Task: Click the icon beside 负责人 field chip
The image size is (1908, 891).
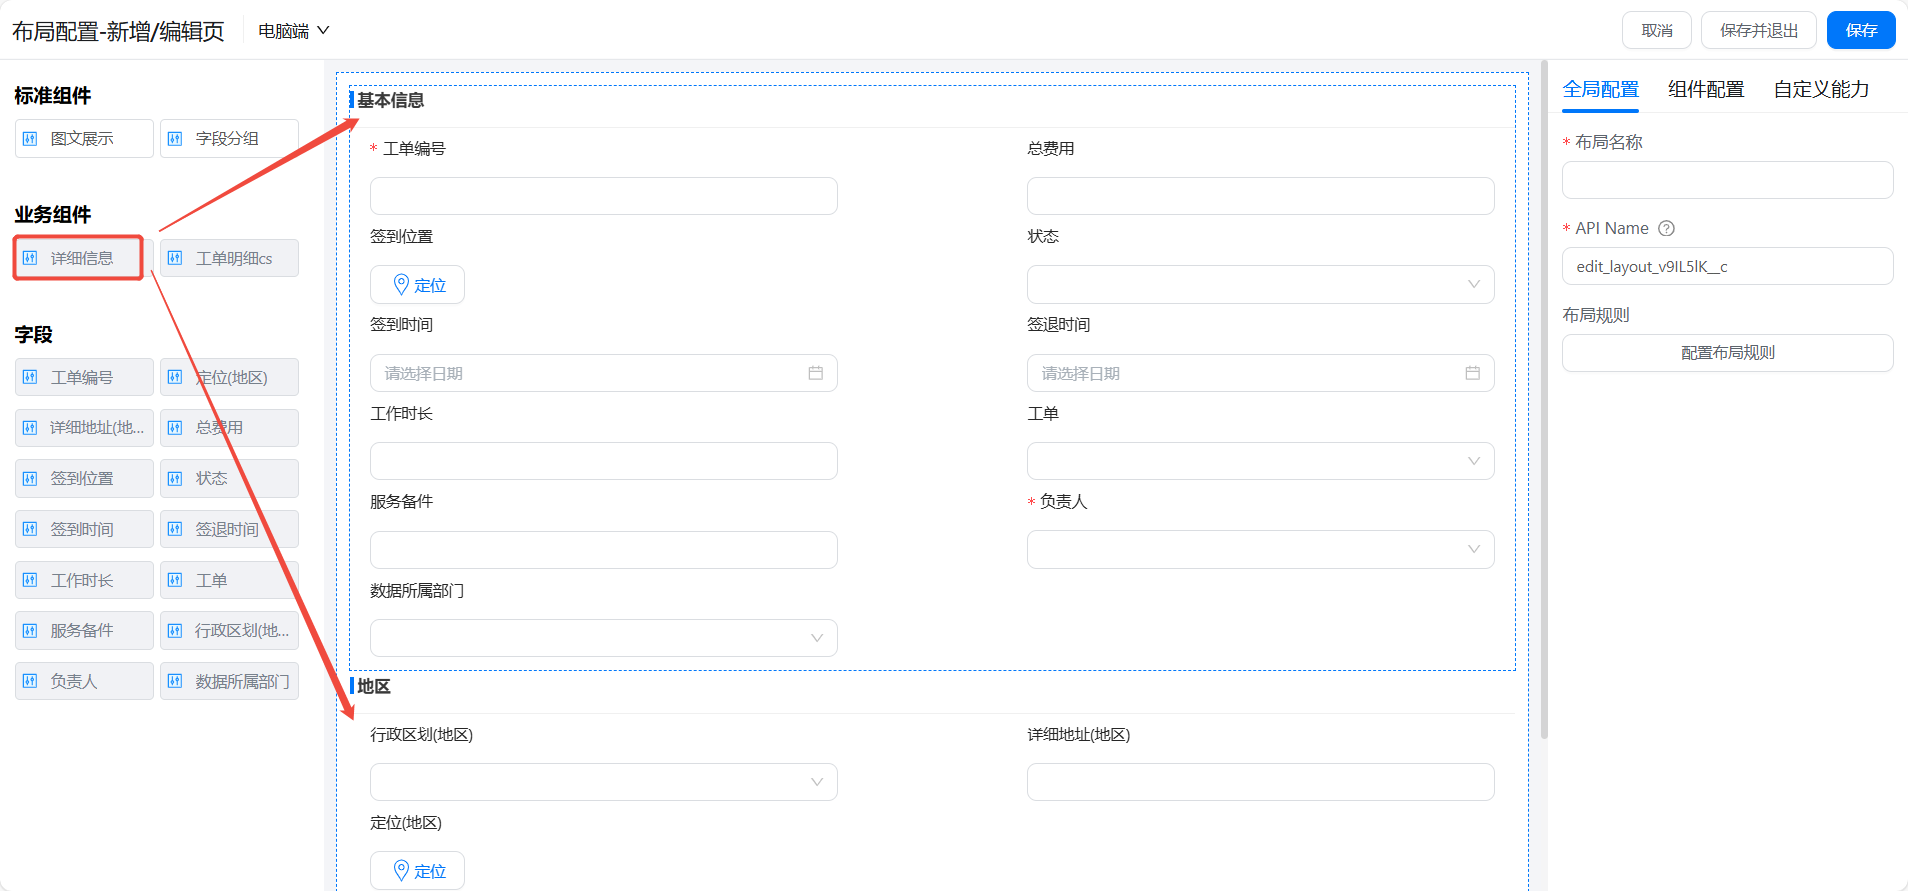Action: pyautogui.click(x=30, y=681)
